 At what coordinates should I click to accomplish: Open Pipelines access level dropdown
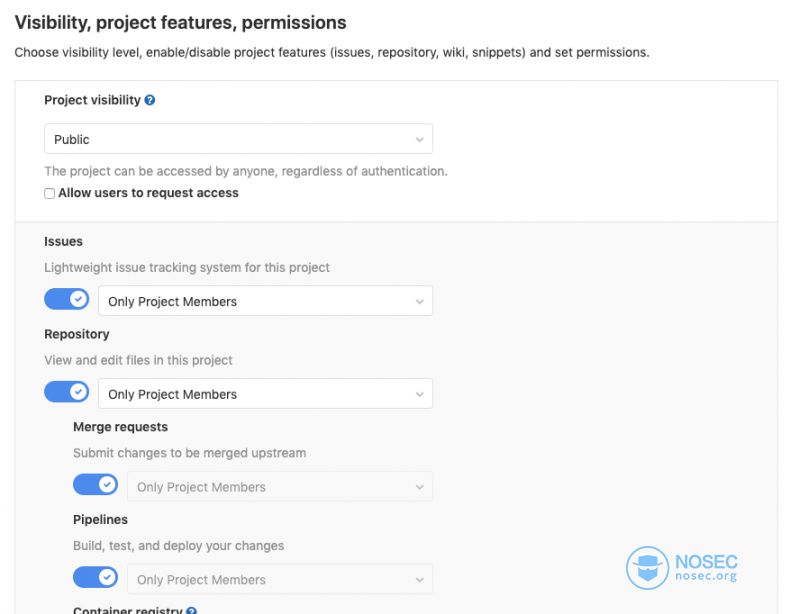[x=280, y=579]
